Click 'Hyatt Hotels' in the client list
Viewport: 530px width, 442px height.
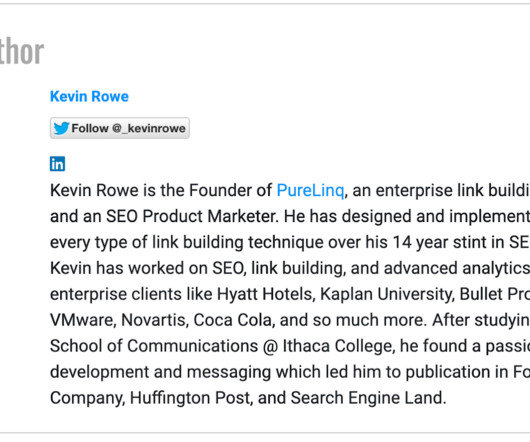[x=264, y=294]
